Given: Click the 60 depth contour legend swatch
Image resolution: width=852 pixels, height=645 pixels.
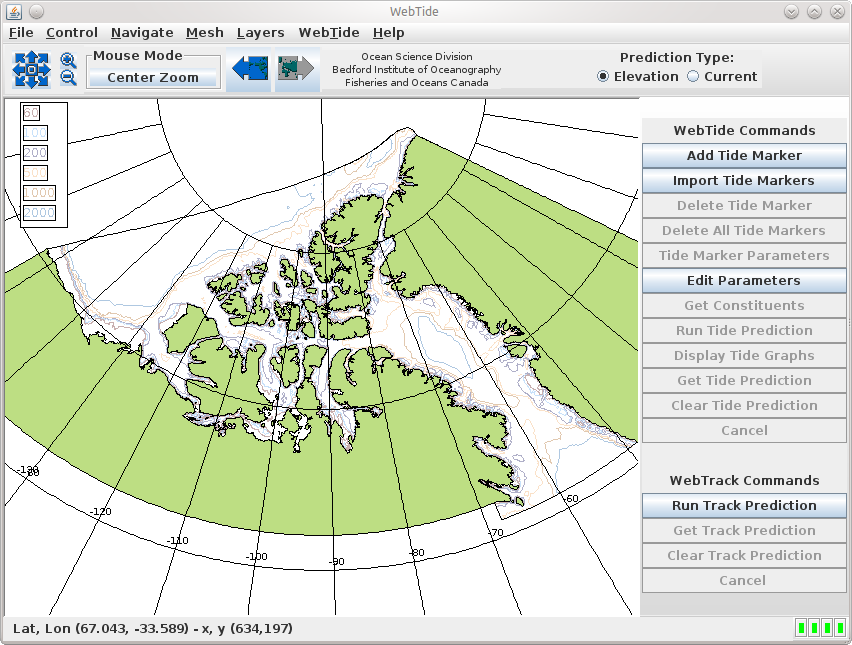Looking at the screenshot, I should click(31, 113).
